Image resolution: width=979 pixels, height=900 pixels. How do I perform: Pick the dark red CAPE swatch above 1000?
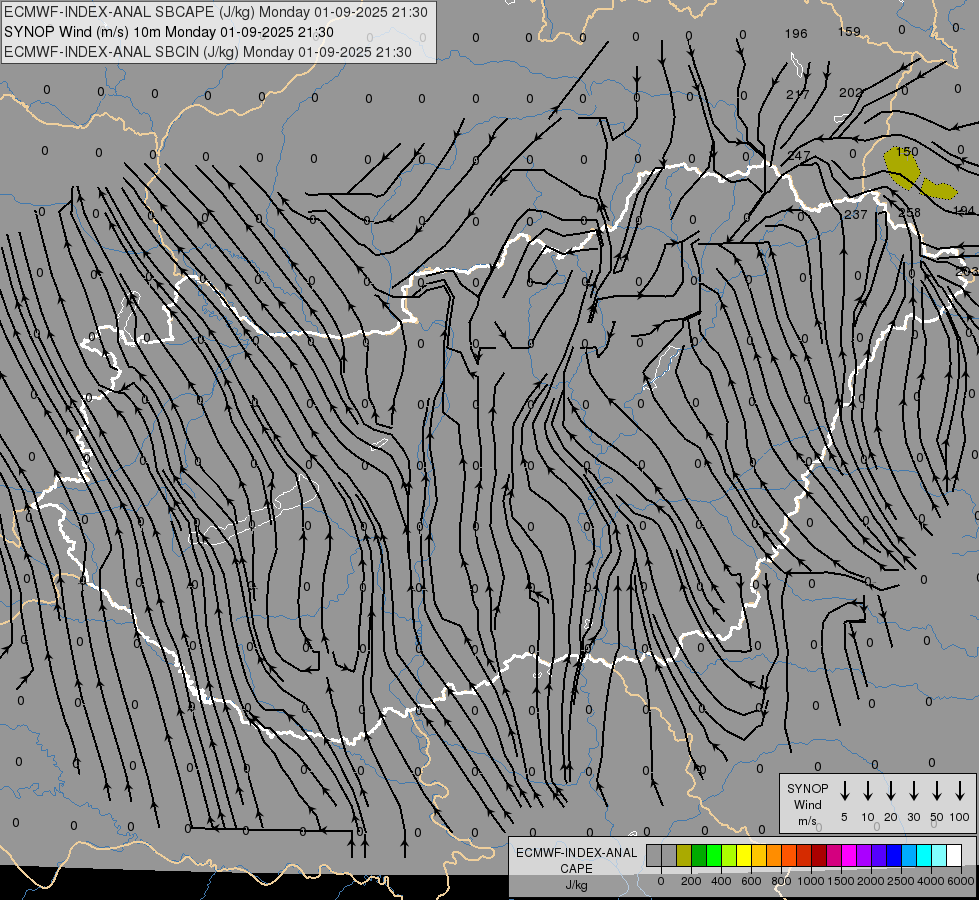pos(819,855)
